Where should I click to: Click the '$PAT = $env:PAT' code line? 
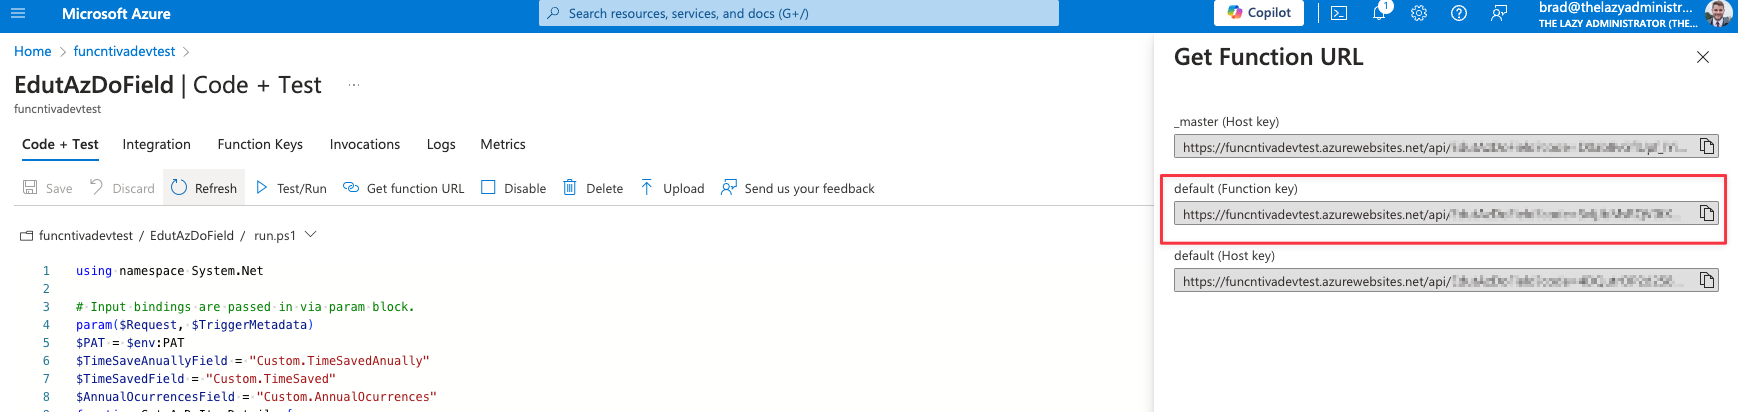pos(130,343)
